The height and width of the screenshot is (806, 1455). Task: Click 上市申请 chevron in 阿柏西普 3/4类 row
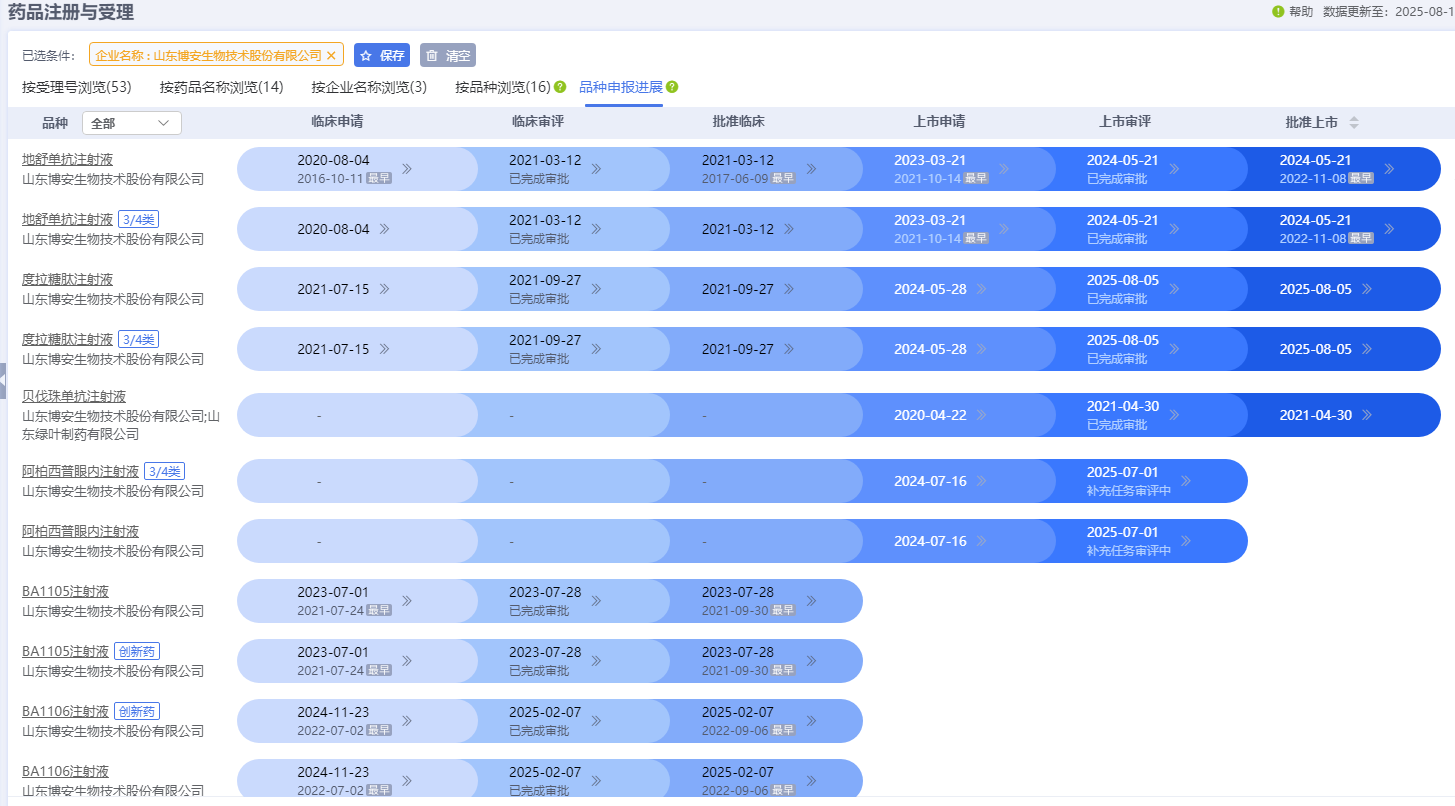pyautogui.click(x=981, y=481)
